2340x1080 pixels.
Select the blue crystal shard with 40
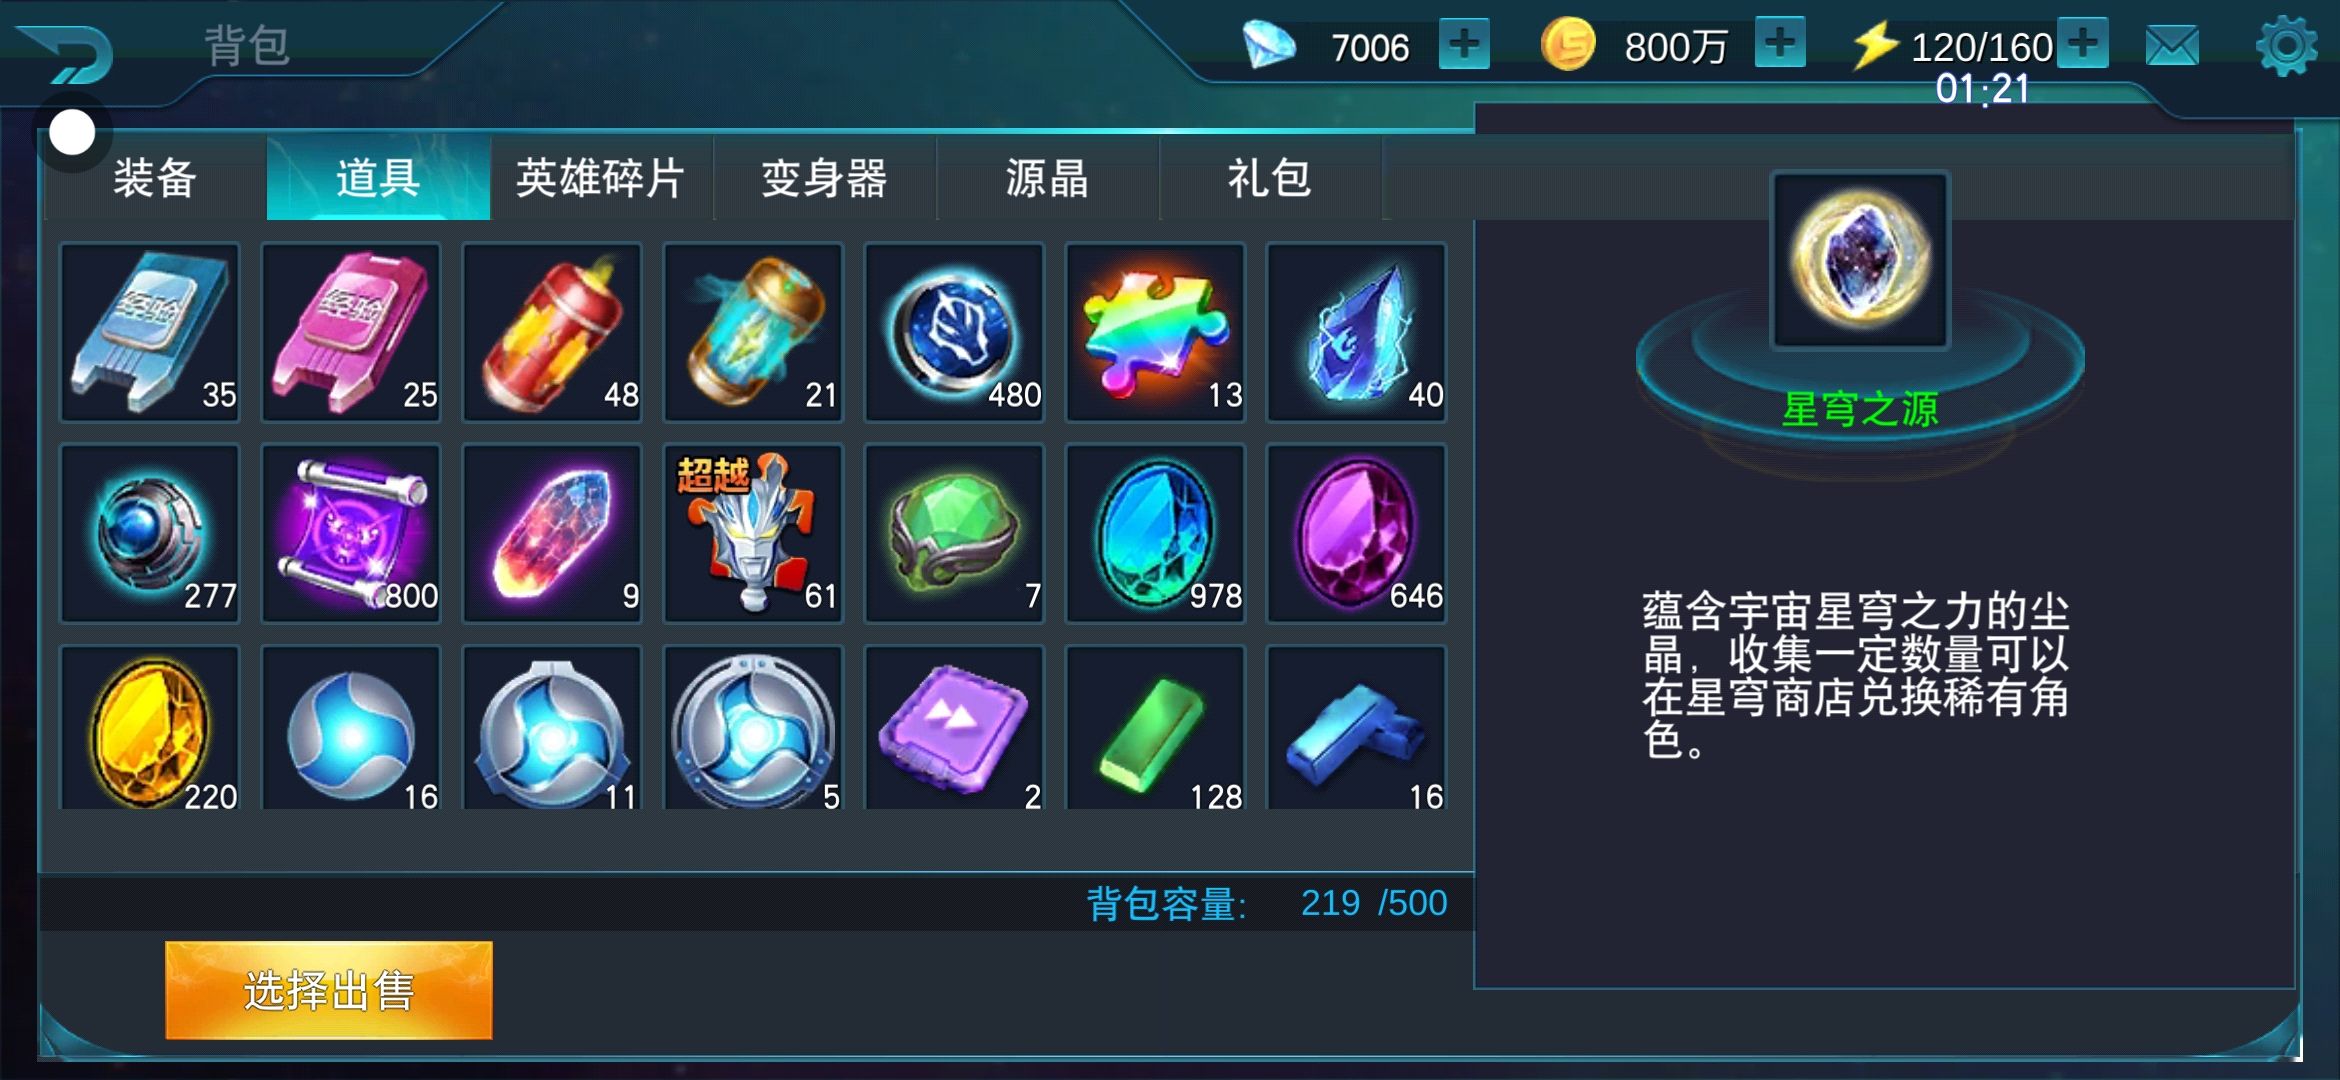tap(1357, 332)
